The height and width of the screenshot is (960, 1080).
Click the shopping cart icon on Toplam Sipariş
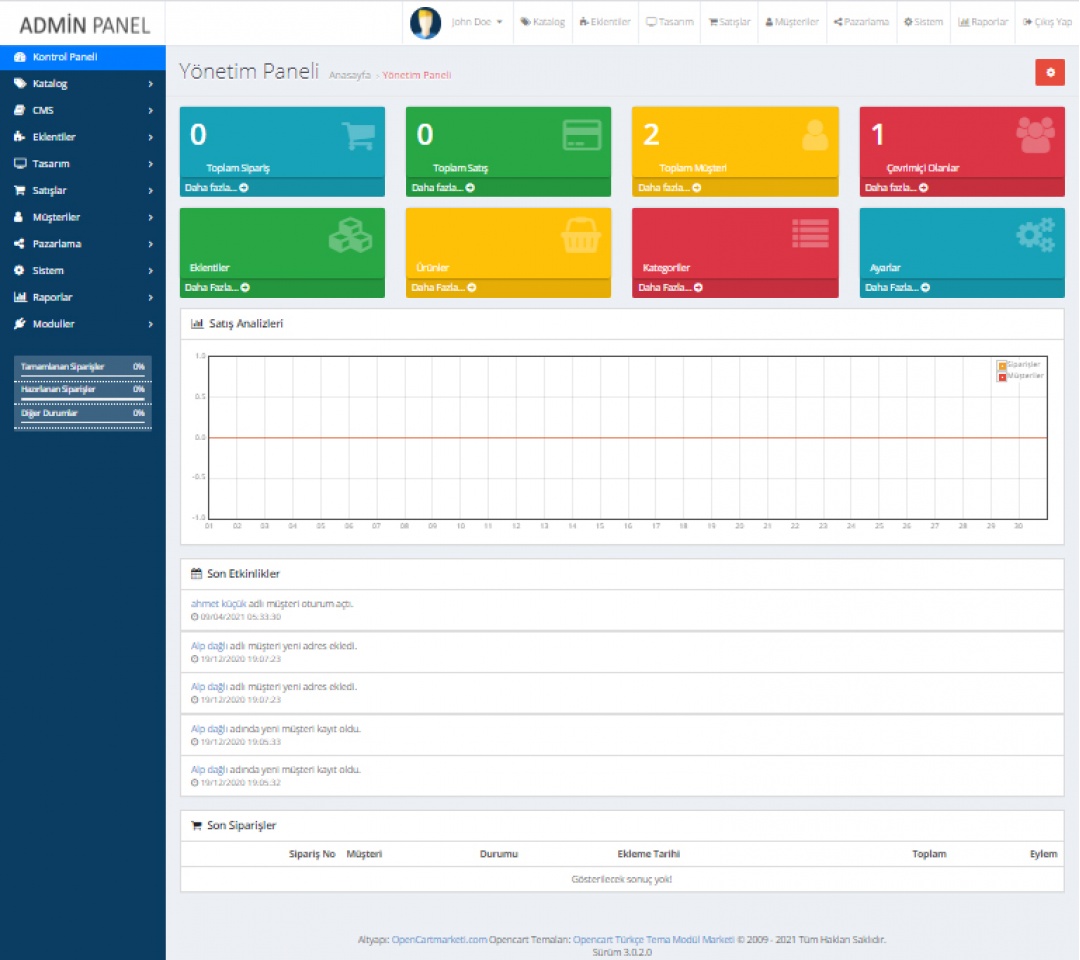click(358, 136)
